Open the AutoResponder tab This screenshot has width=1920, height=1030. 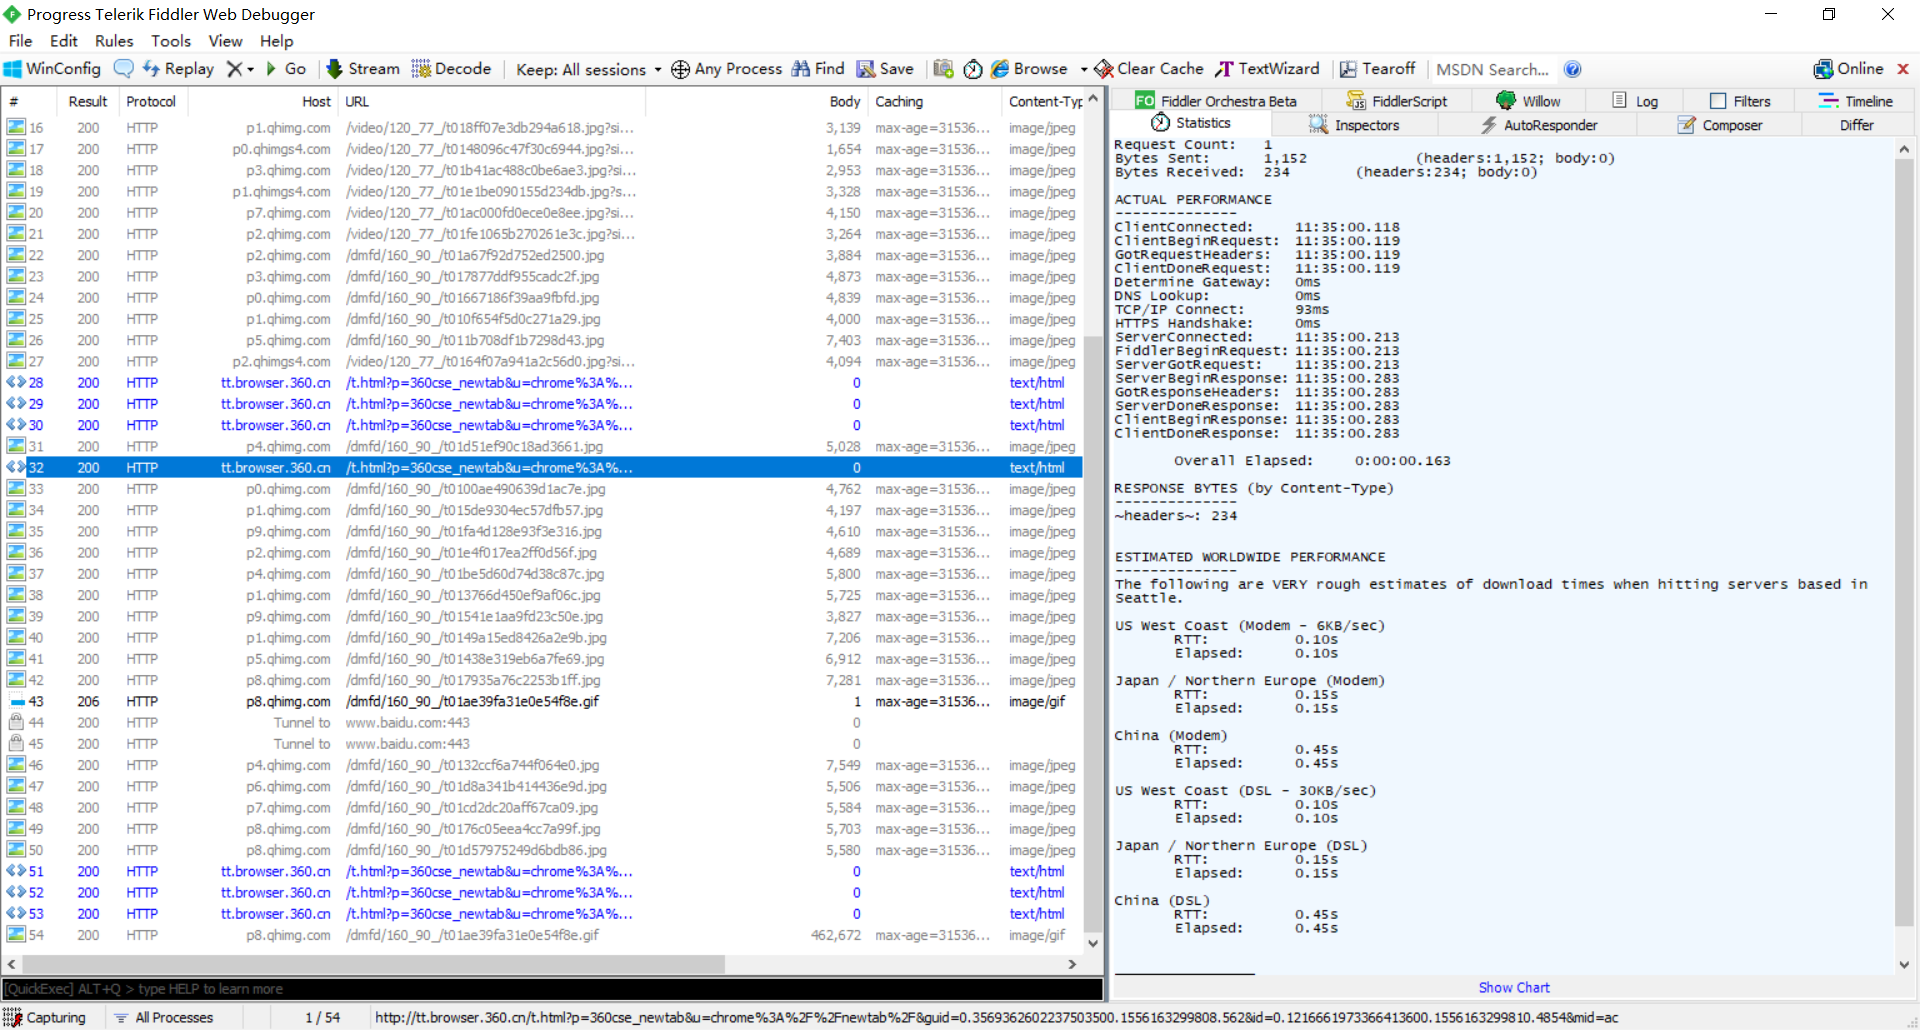click(1538, 125)
